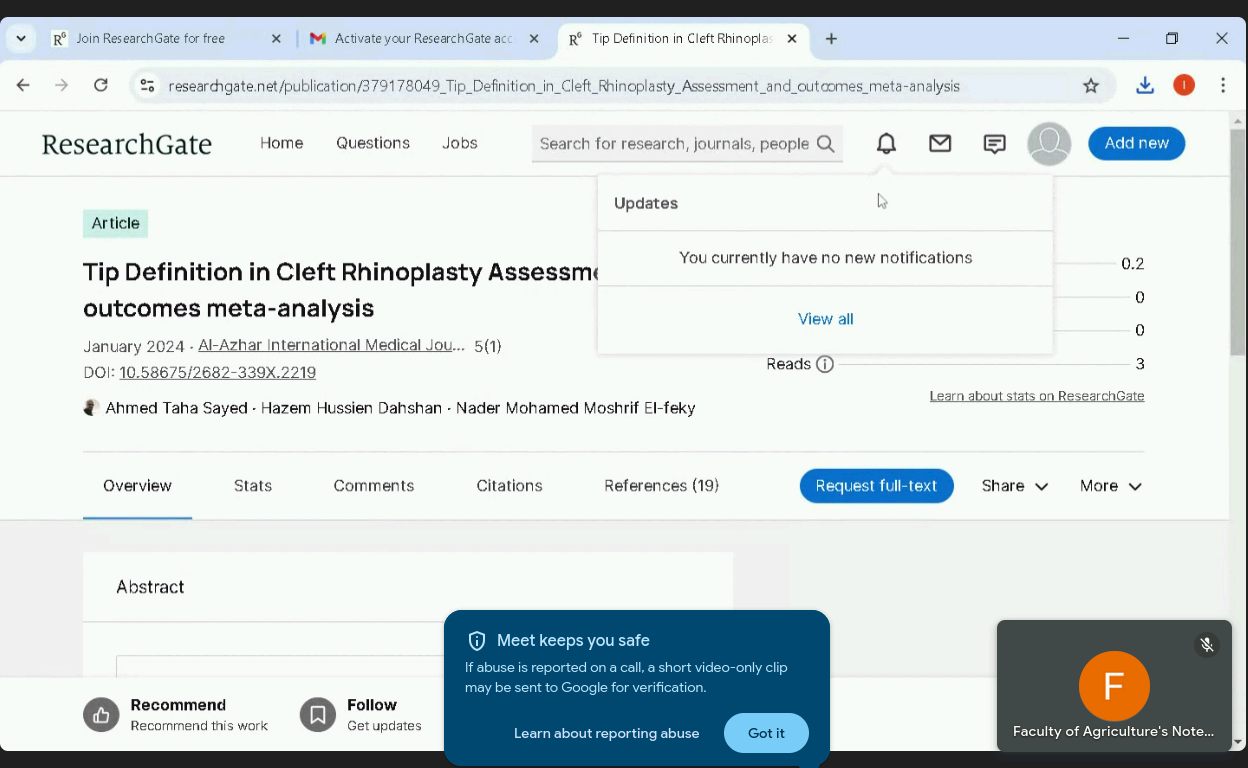Close the Tip Definition in Cleft Rhinoplasty tab

pyautogui.click(x=792, y=39)
